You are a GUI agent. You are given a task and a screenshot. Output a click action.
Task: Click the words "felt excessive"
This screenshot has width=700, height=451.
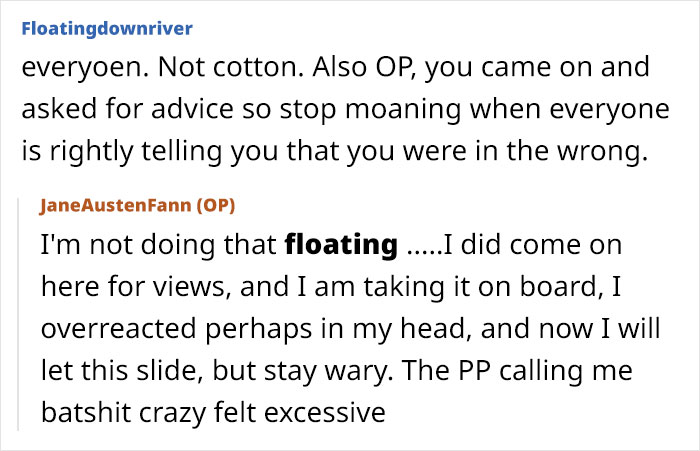click(300, 412)
